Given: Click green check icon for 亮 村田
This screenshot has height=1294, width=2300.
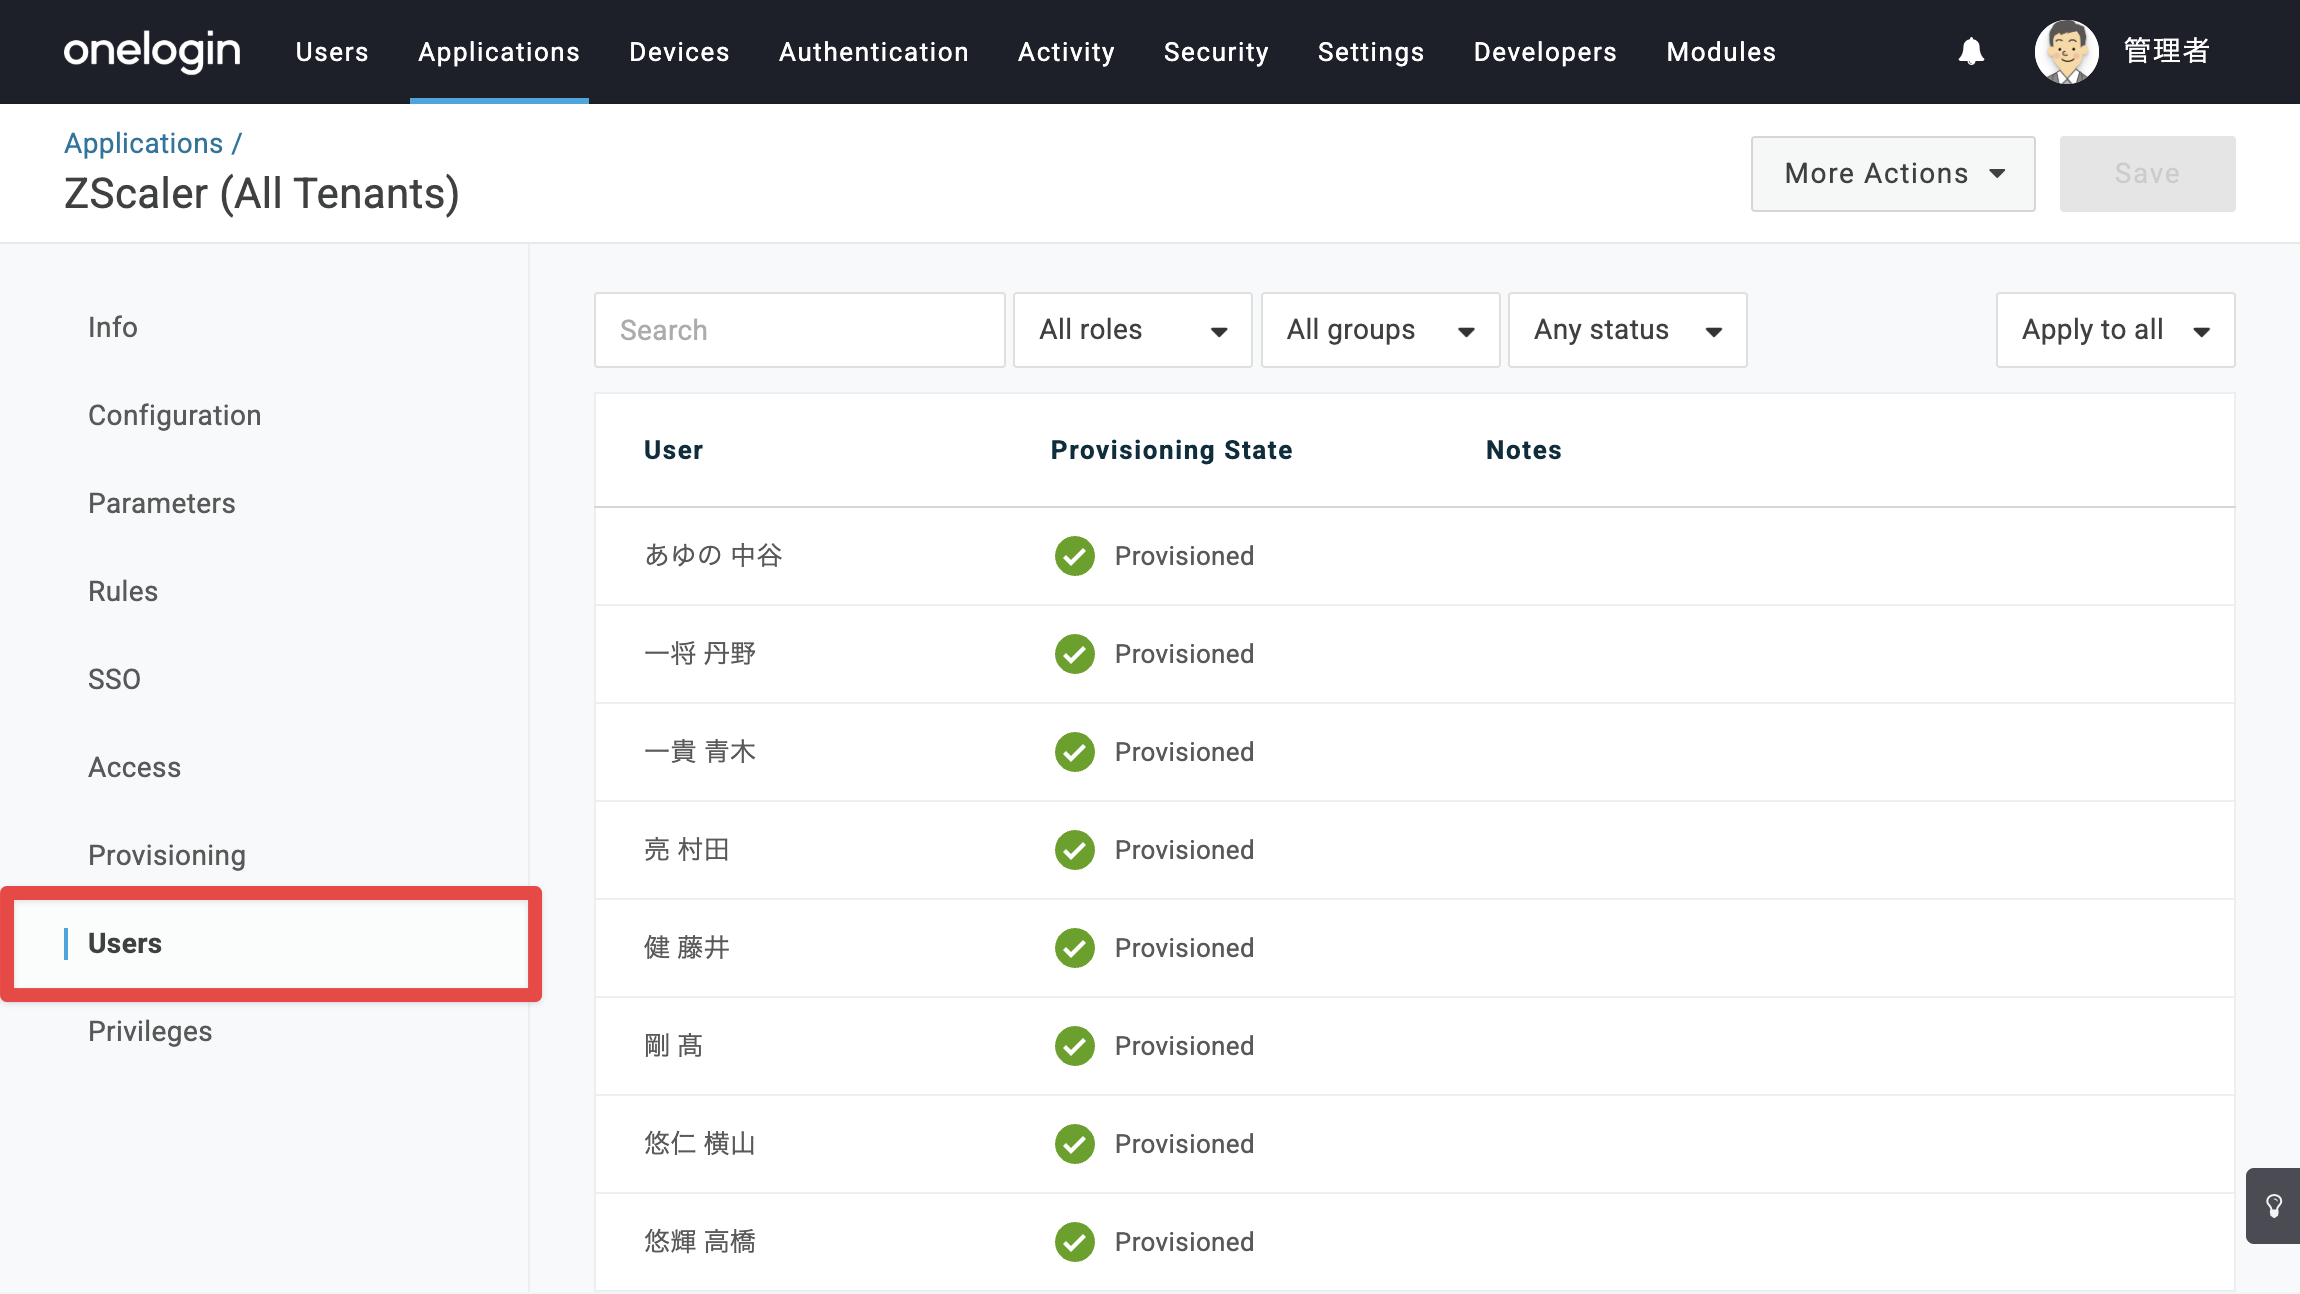Looking at the screenshot, I should coord(1075,850).
